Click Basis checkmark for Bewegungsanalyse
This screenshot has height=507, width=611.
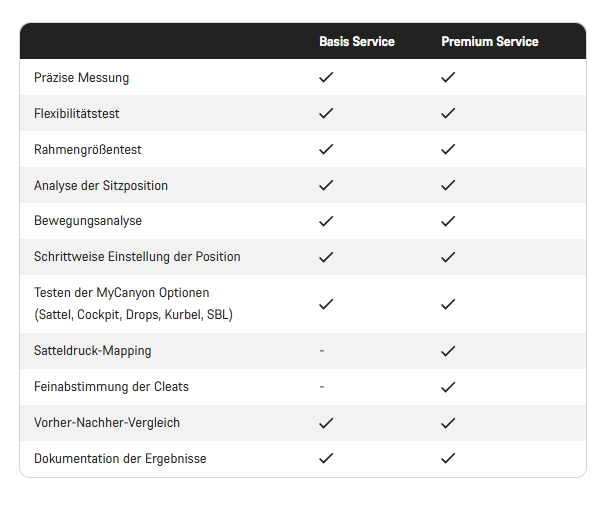click(326, 221)
